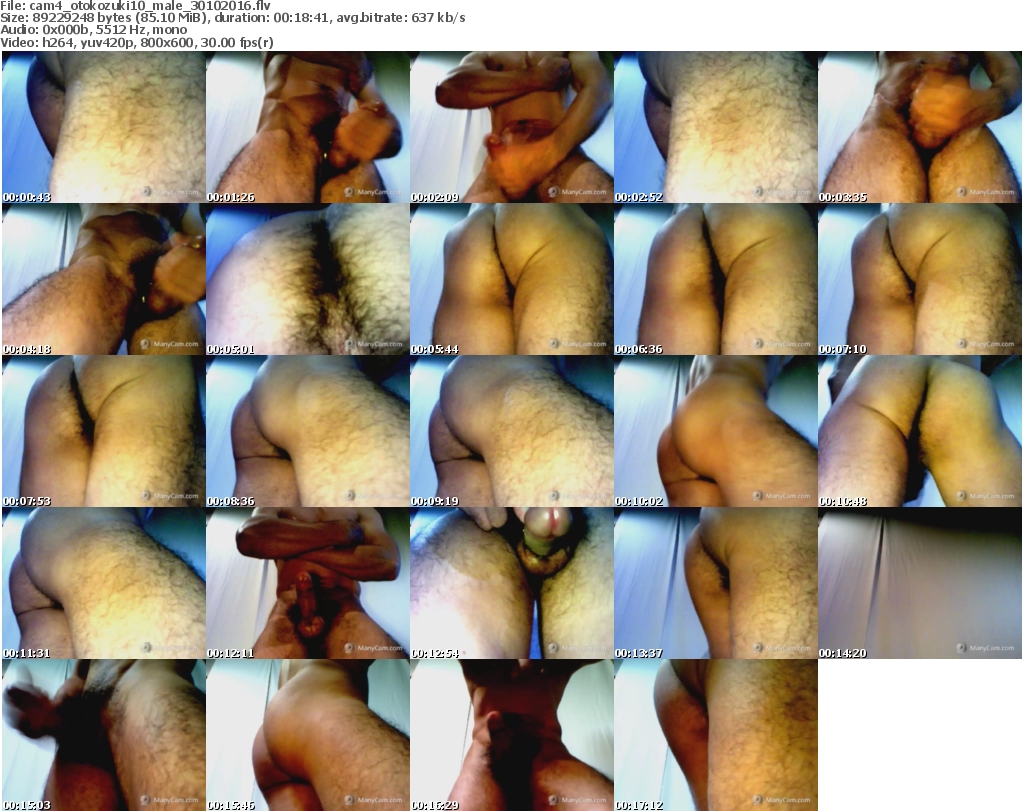The image size is (1024, 811).
Task: Click the thumbnail stamped 00:11:31
Action: [x=104, y=583]
